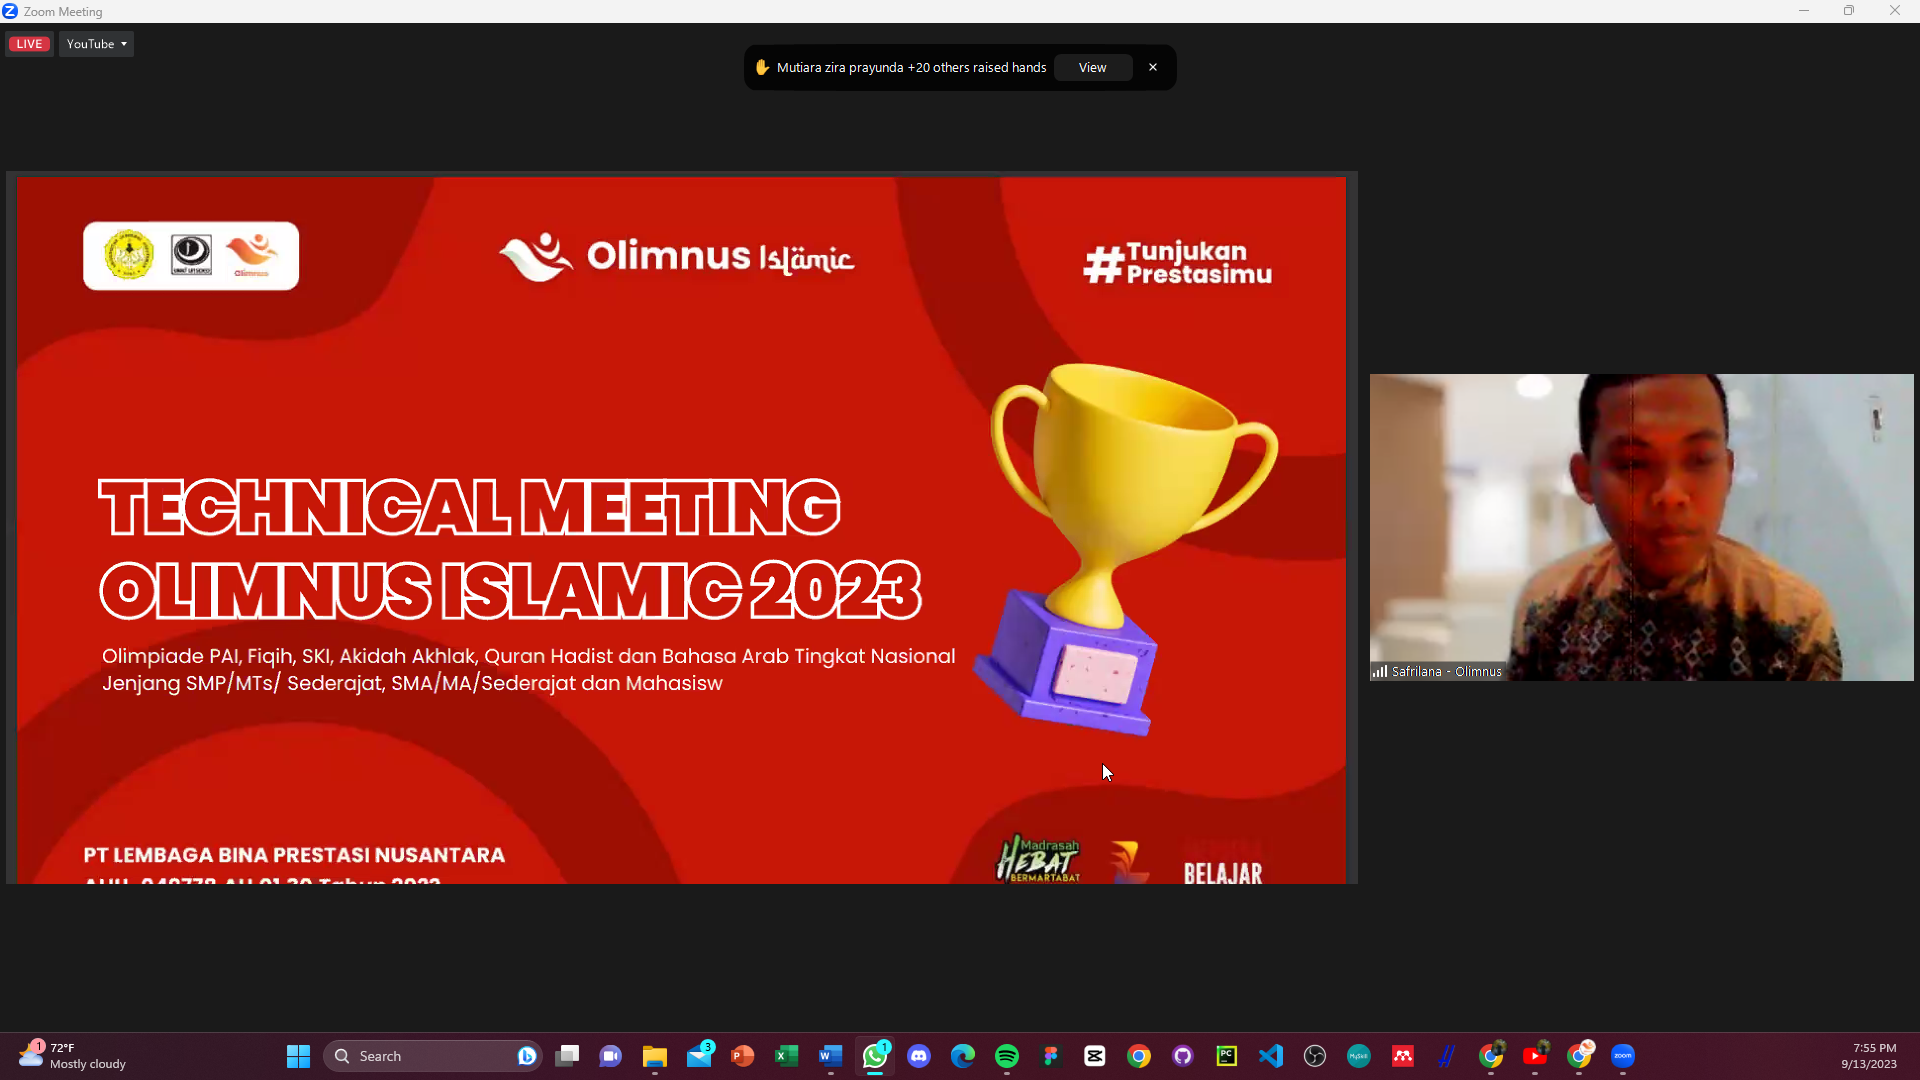Open the clock and date flyout

(x=1868, y=1056)
